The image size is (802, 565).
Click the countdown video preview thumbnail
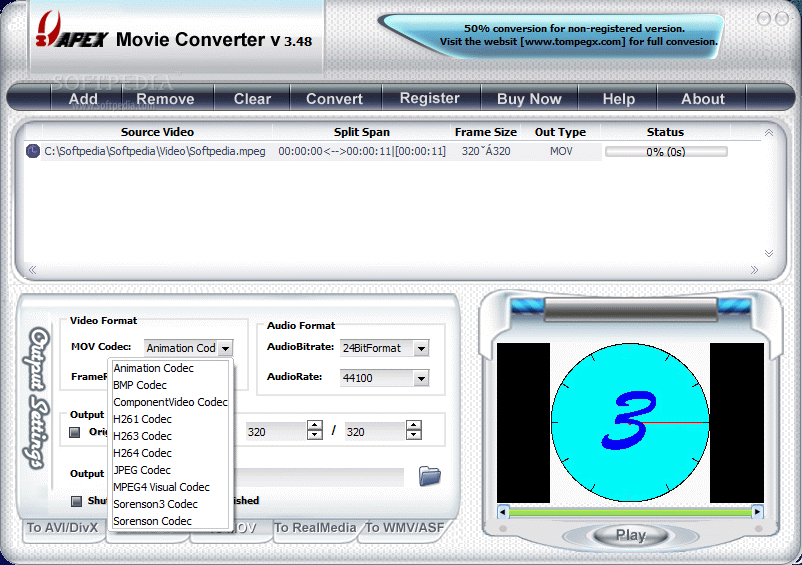coord(630,422)
